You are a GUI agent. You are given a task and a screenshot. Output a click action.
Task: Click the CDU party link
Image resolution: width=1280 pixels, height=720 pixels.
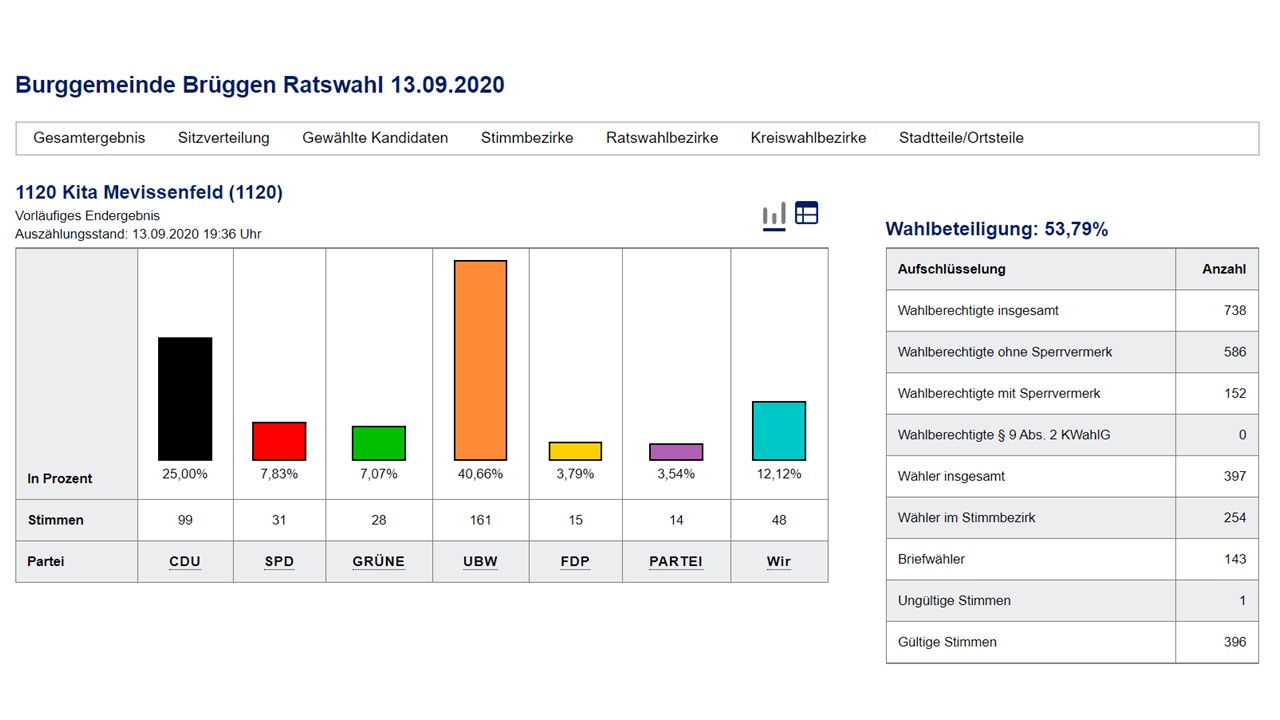pyautogui.click(x=185, y=562)
